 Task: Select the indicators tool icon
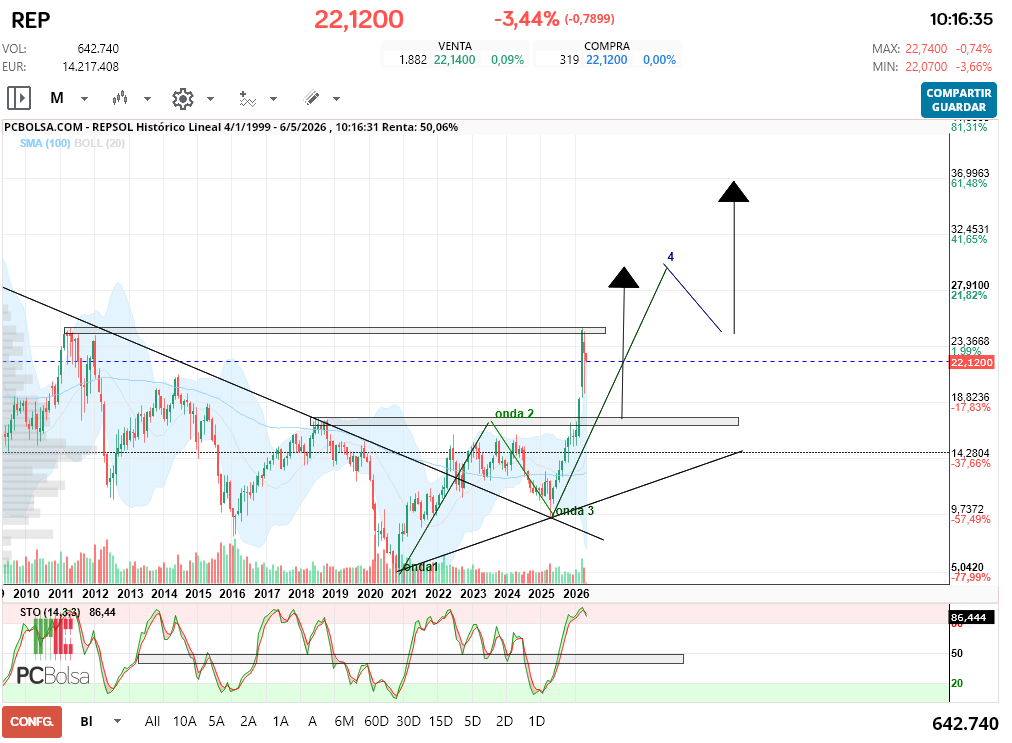click(x=247, y=98)
